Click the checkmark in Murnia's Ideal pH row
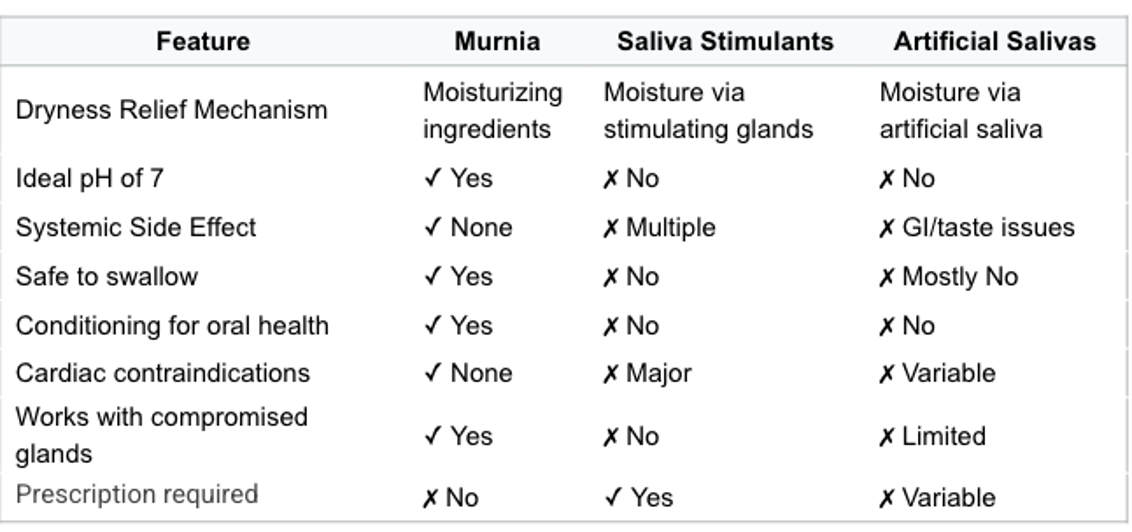 point(432,179)
